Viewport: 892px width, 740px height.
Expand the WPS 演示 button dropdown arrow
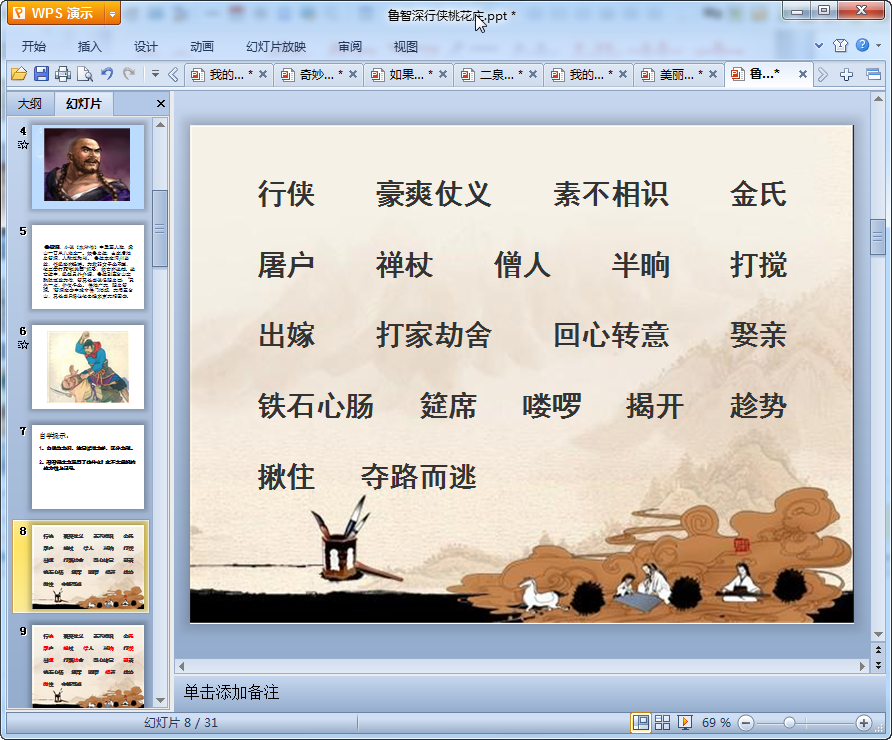pos(113,14)
